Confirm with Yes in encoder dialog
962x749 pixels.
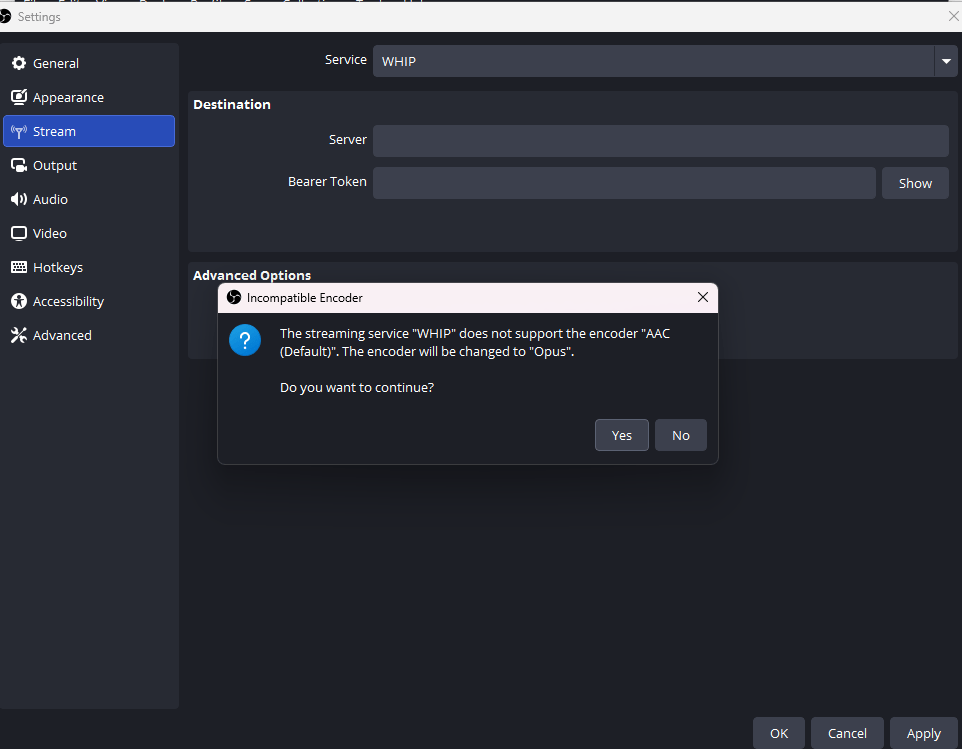621,435
